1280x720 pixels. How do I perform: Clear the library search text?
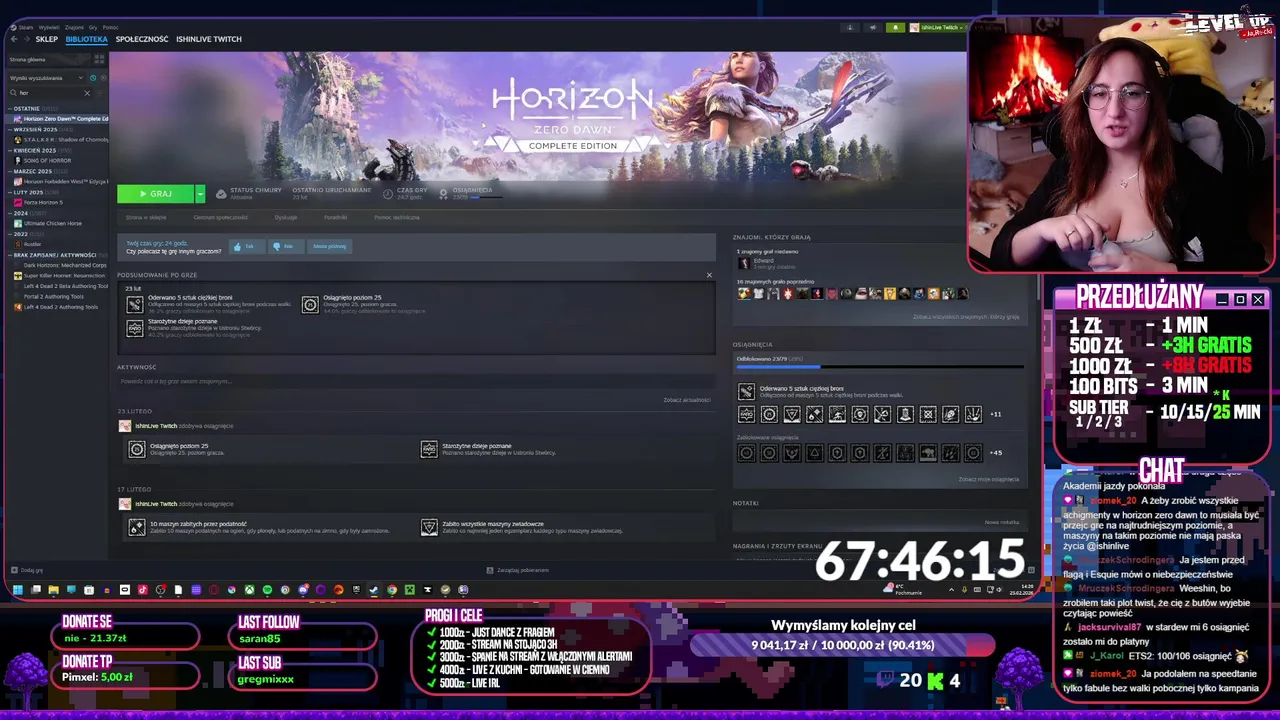pos(87,93)
